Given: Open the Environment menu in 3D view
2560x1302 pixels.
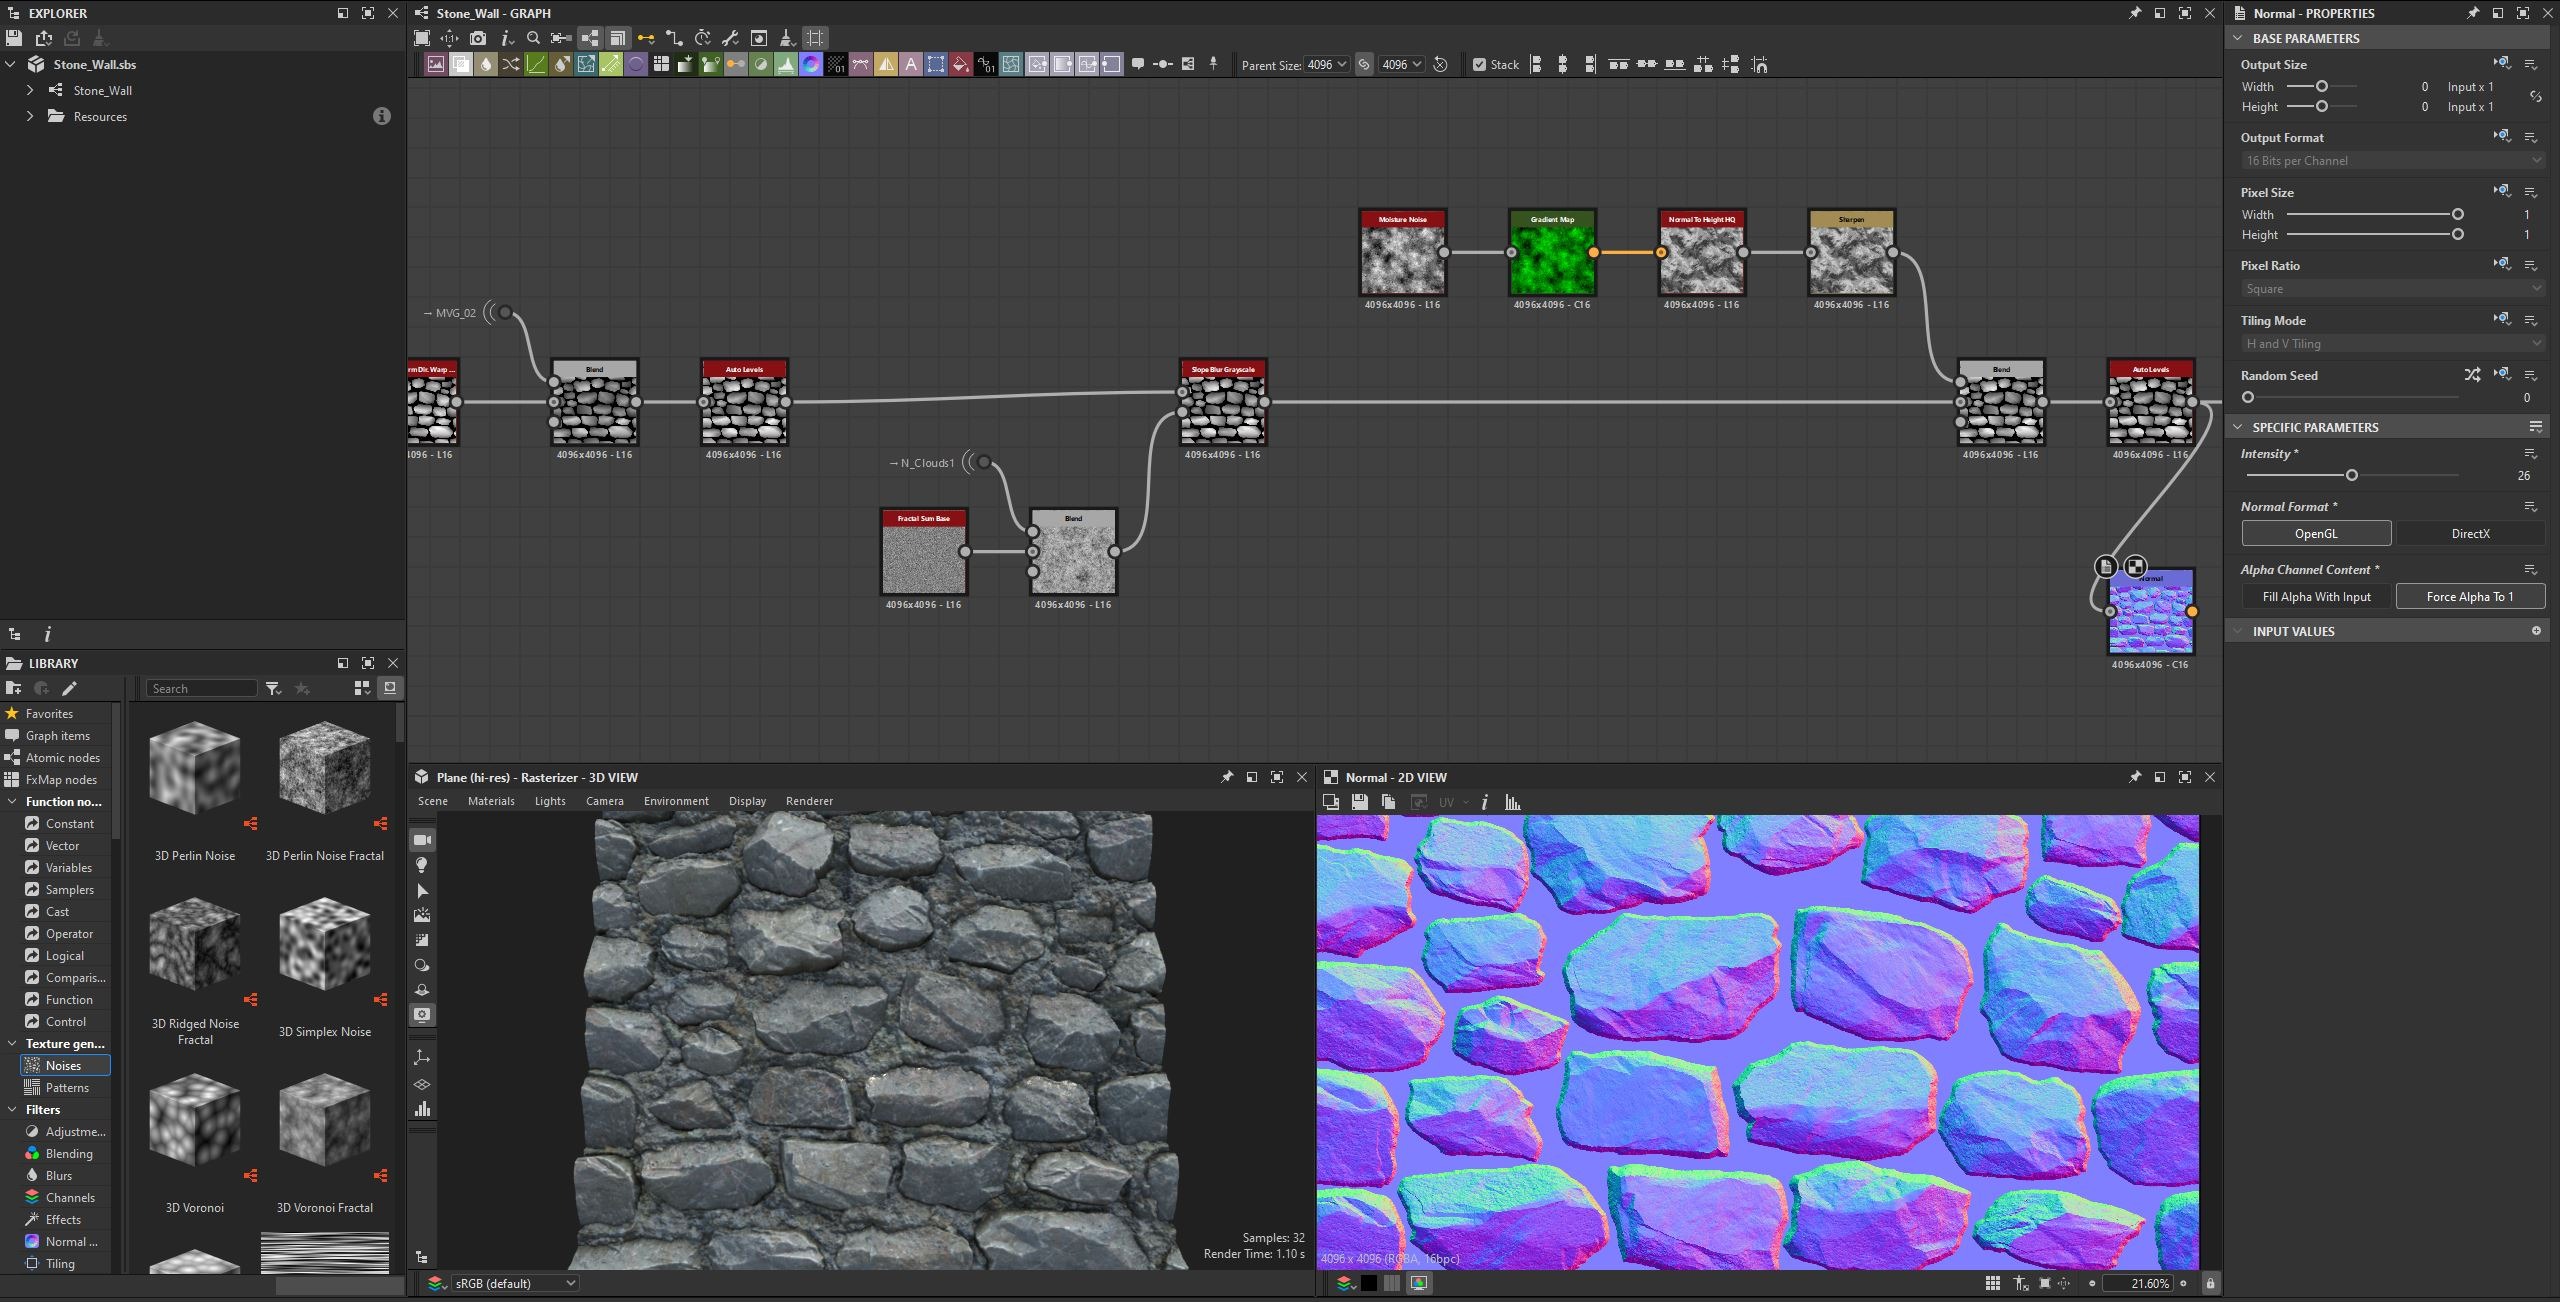Looking at the screenshot, I should 676,801.
